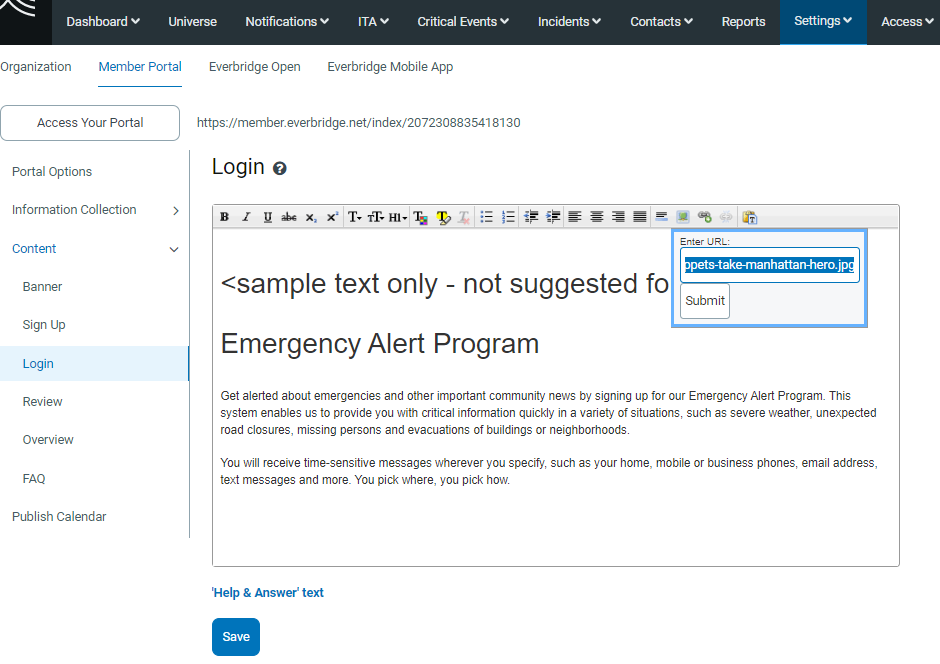Align text right

click(618, 217)
